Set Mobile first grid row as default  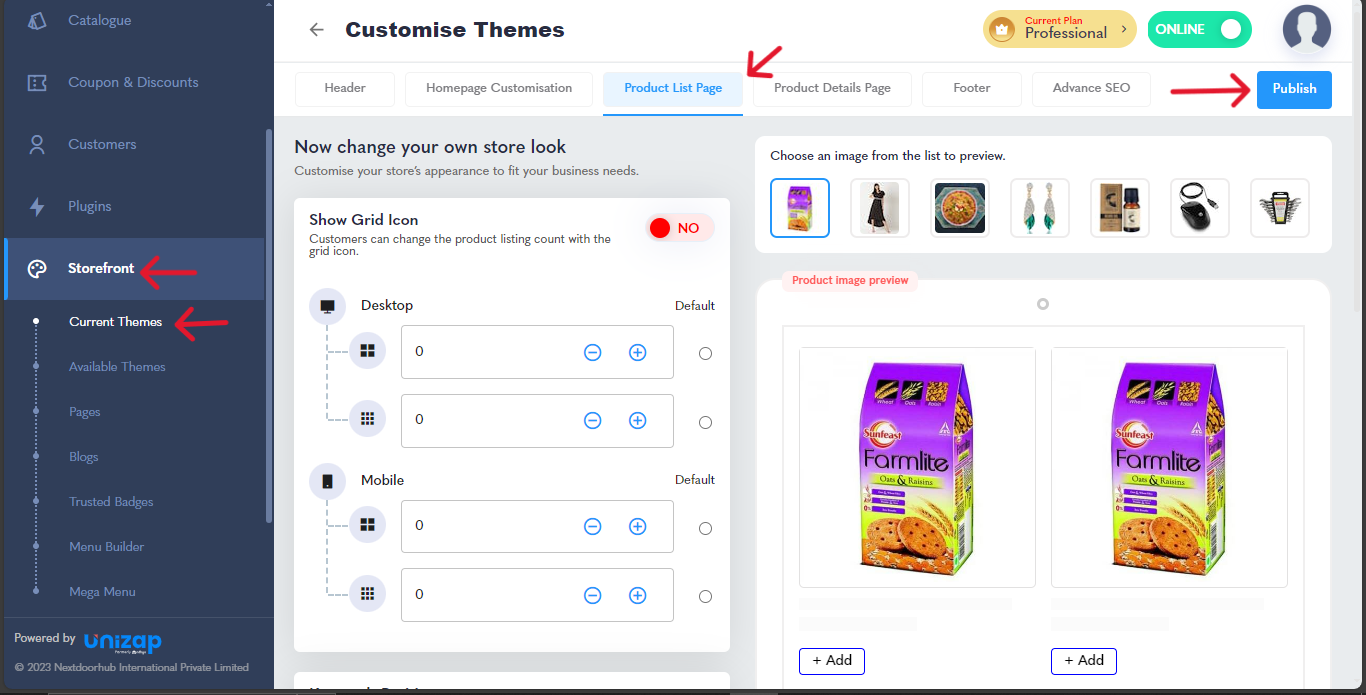click(x=705, y=528)
